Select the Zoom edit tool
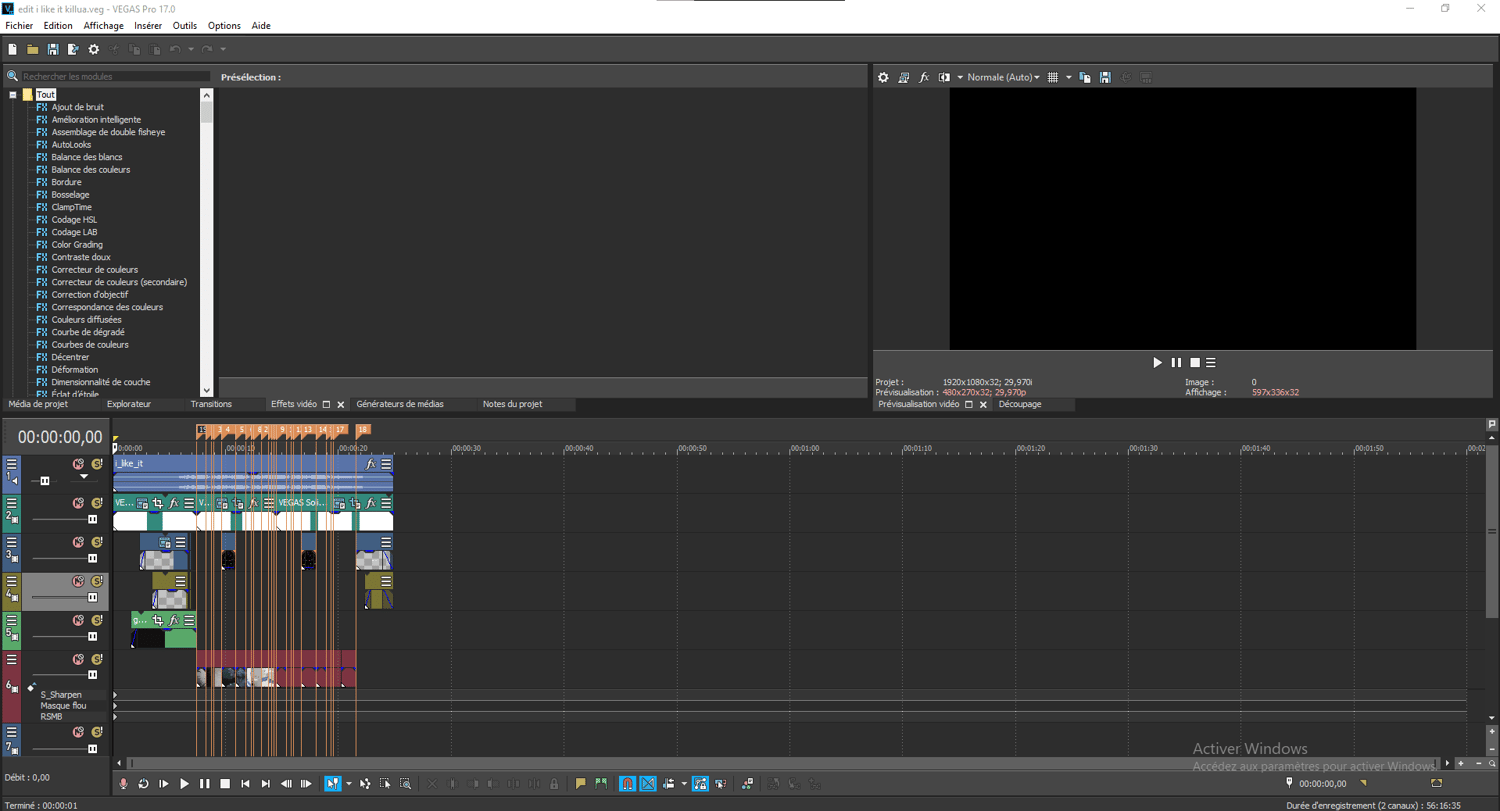The image size is (1500, 811). (405, 784)
